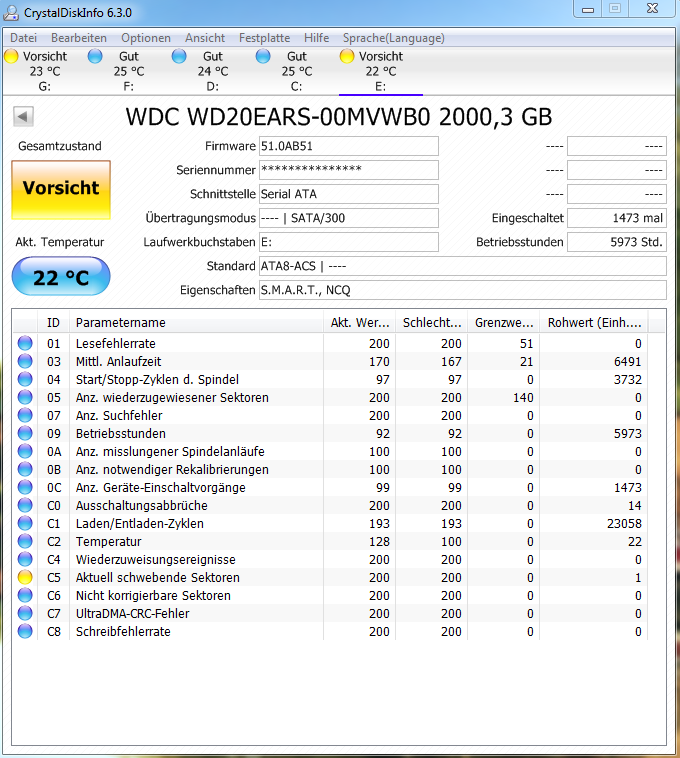
Task: Click status orb of UltraDMA-CRC-Fehler row
Action: pyautogui.click(x=25, y=613)
